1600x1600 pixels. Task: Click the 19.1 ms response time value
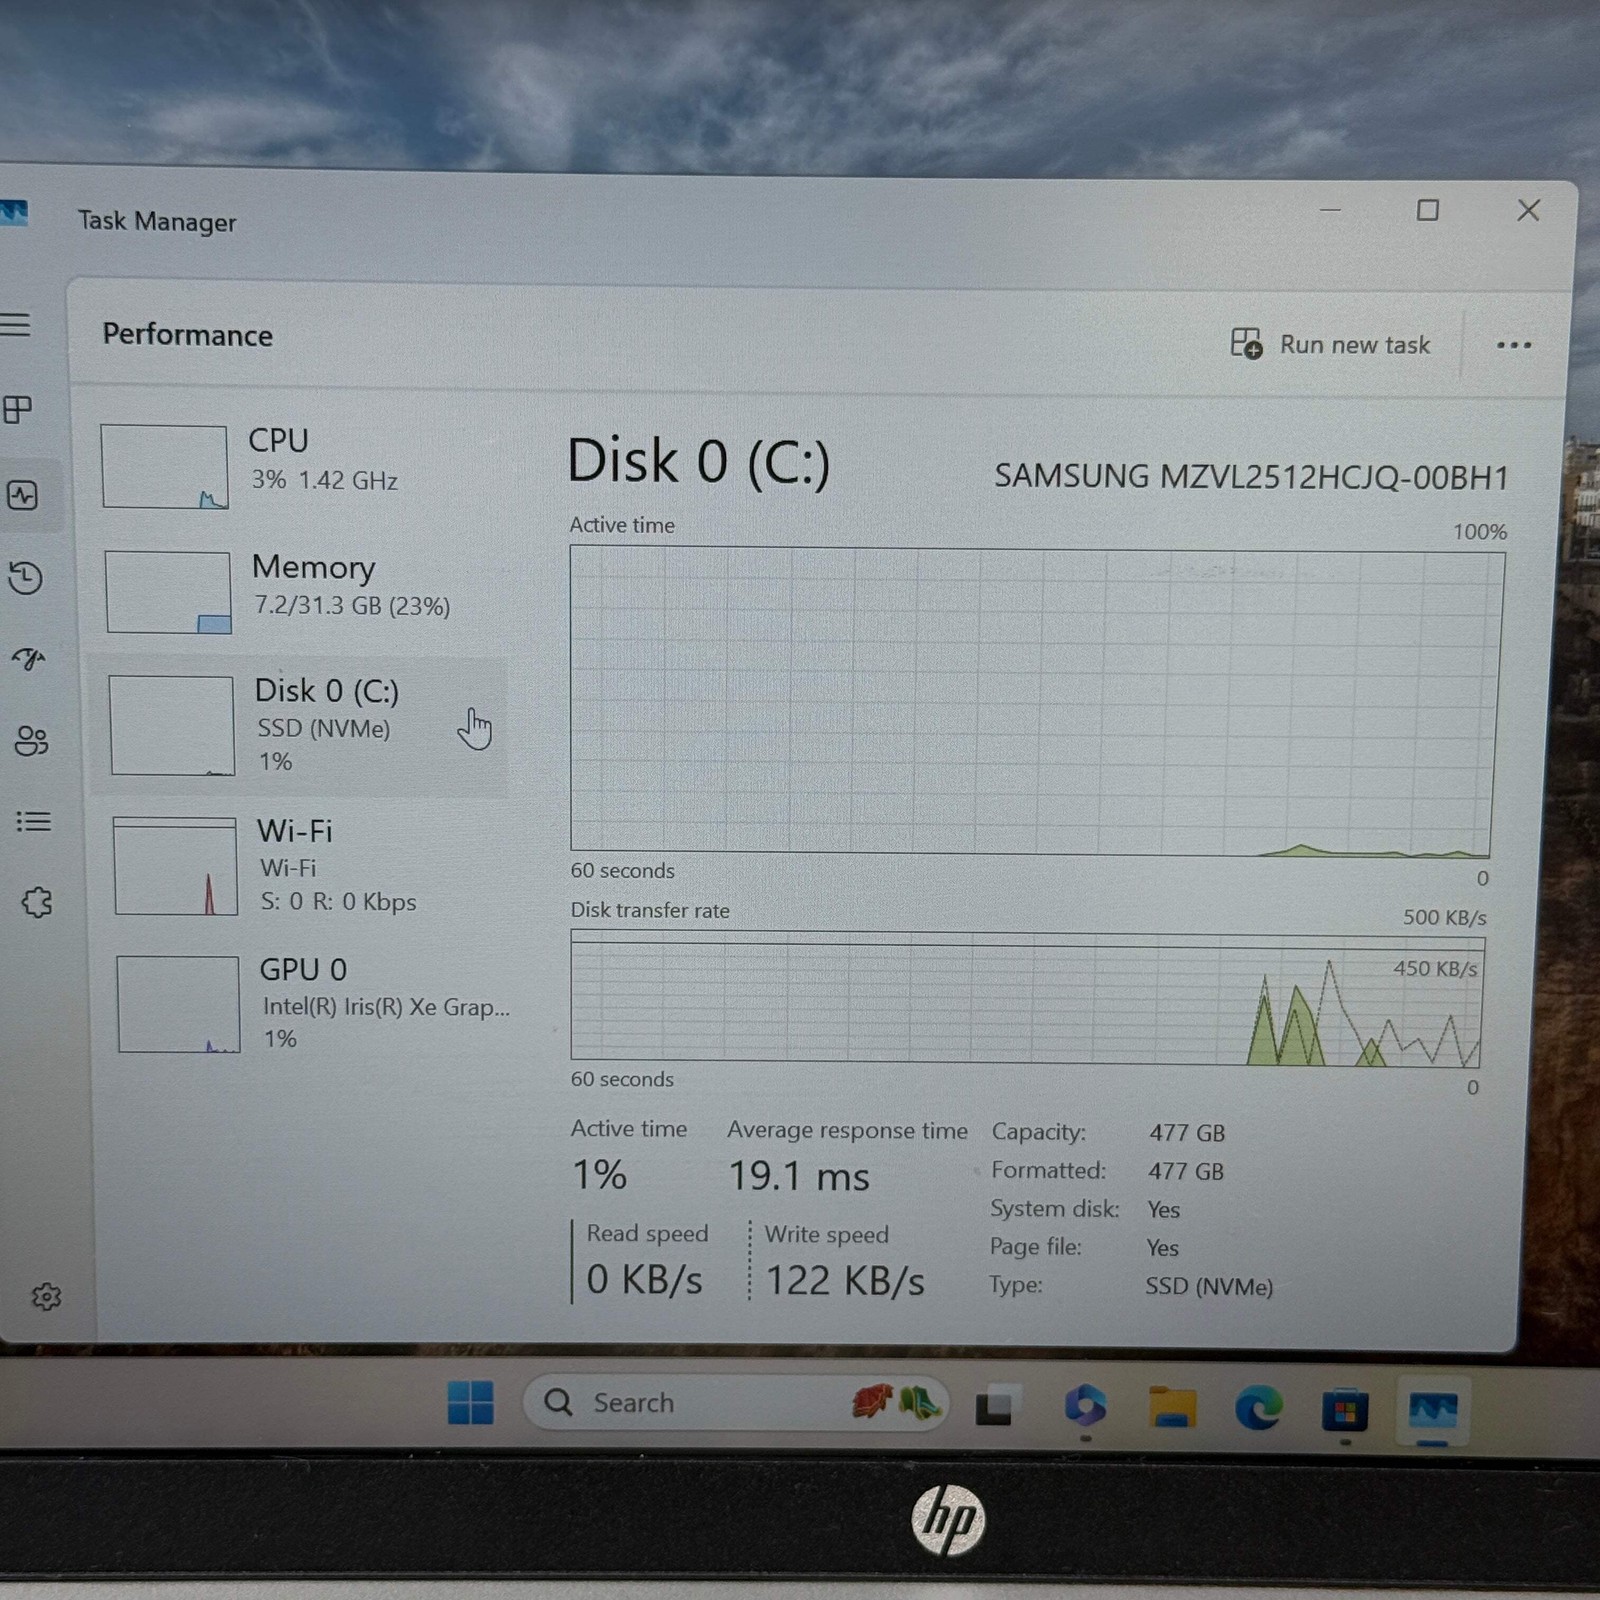tap(799, 1177)
